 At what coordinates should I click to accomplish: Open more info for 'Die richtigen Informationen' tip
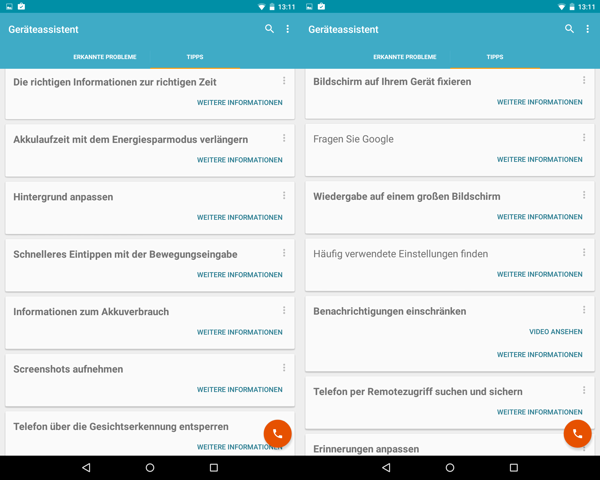point(240,103)
